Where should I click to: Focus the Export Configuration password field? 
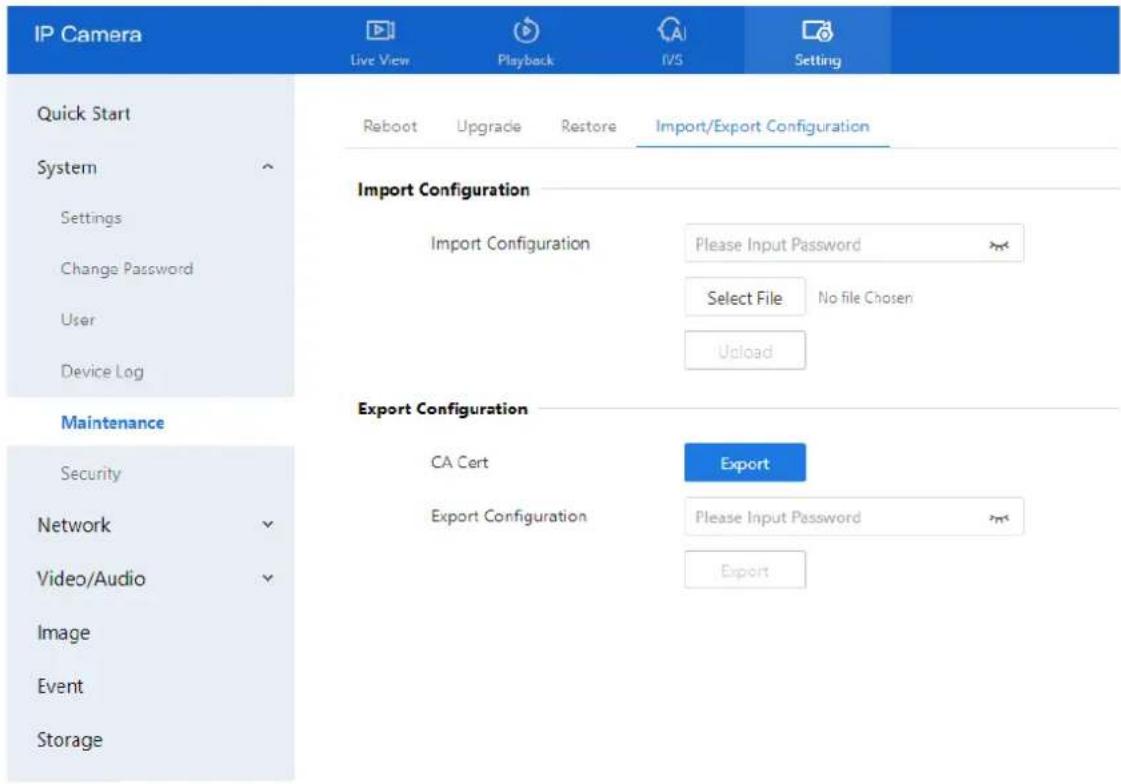[x=854, y=517]
